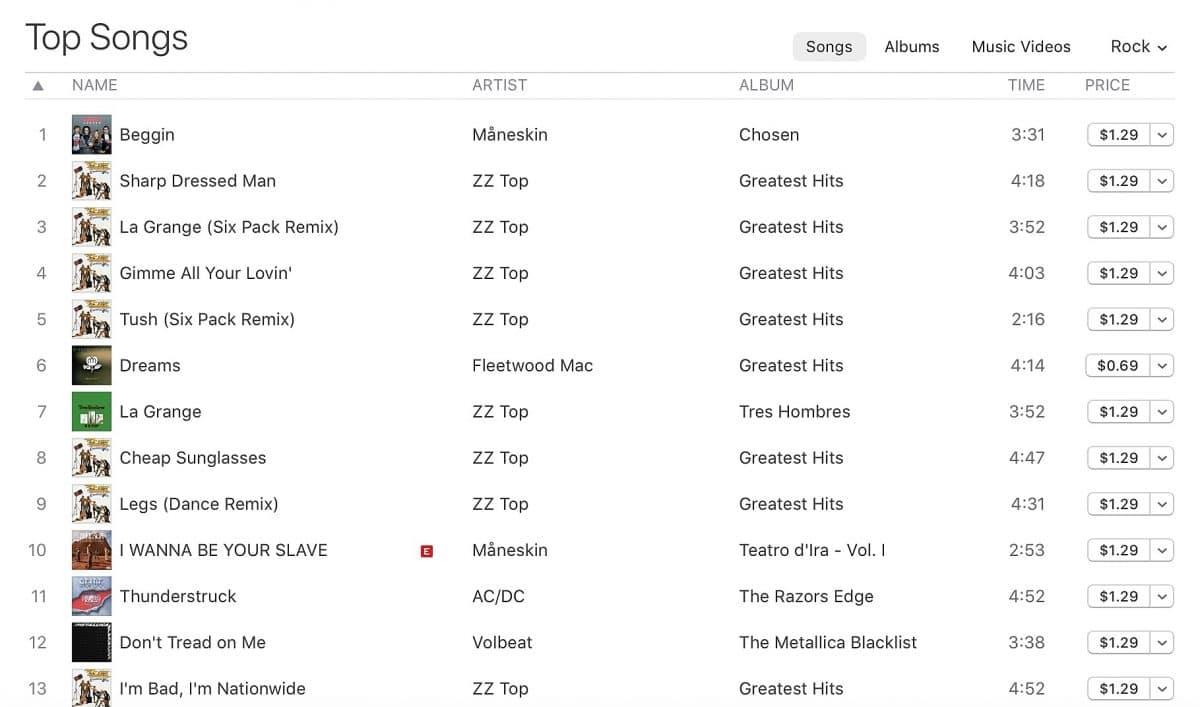
Task: Expand price options arrow for Beggin
Action: click(1162, 135)
